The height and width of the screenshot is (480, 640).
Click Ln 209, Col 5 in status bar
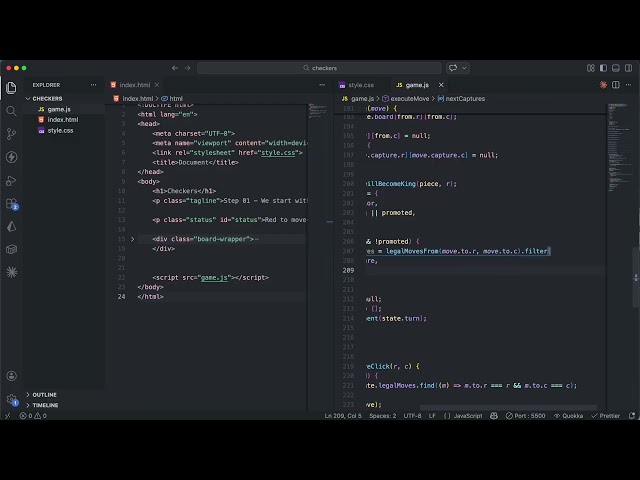click(343, 416)
